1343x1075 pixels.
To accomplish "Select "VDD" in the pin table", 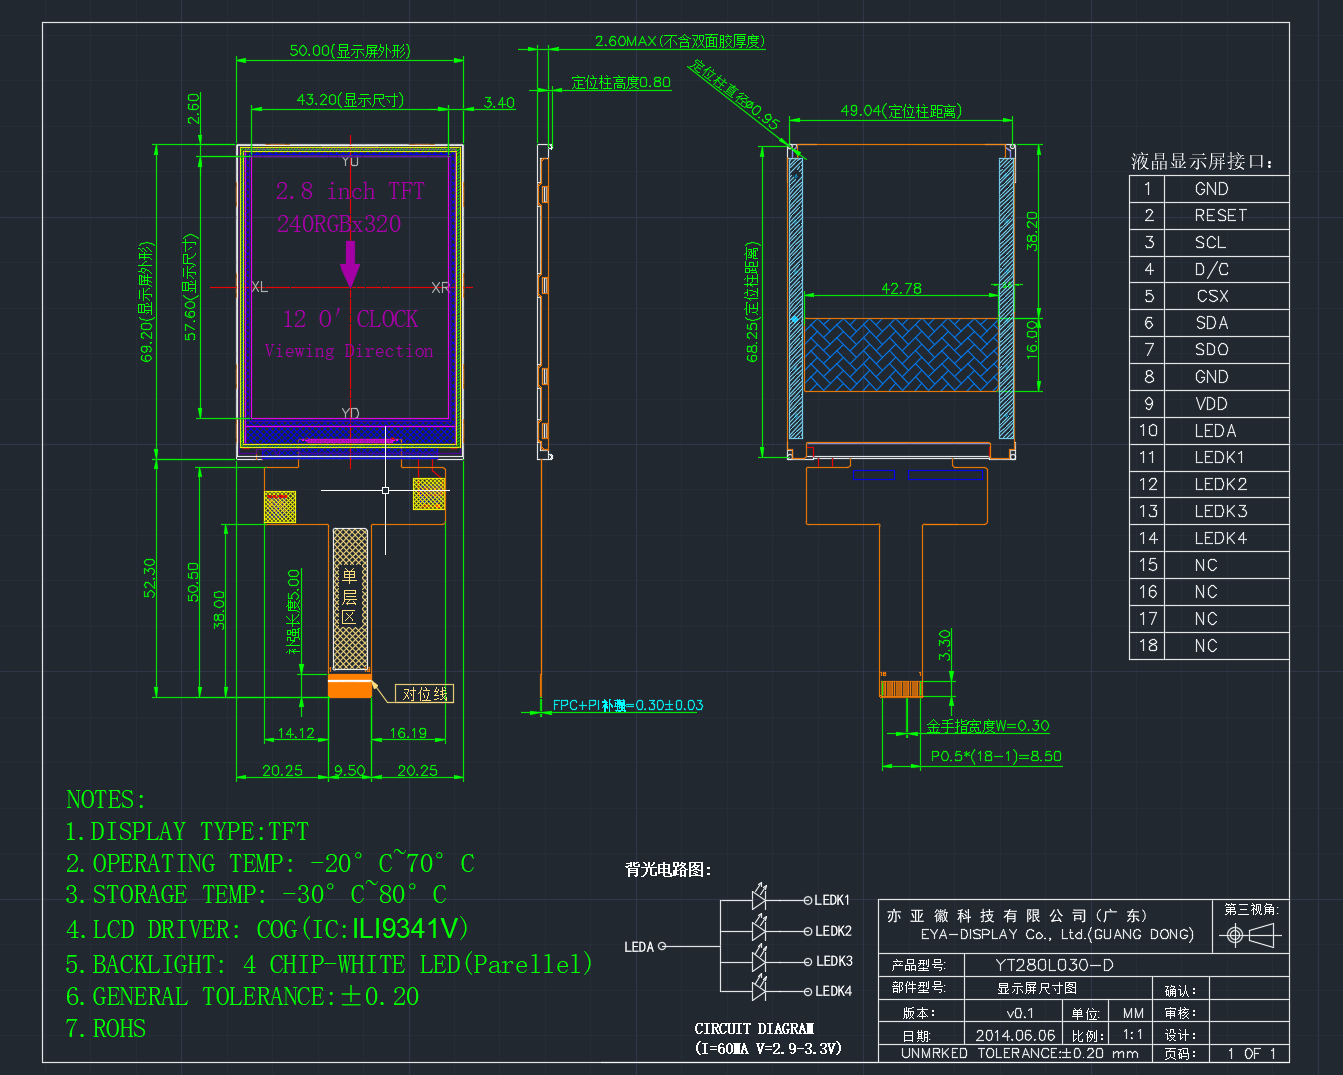I will coord(1212,404).
